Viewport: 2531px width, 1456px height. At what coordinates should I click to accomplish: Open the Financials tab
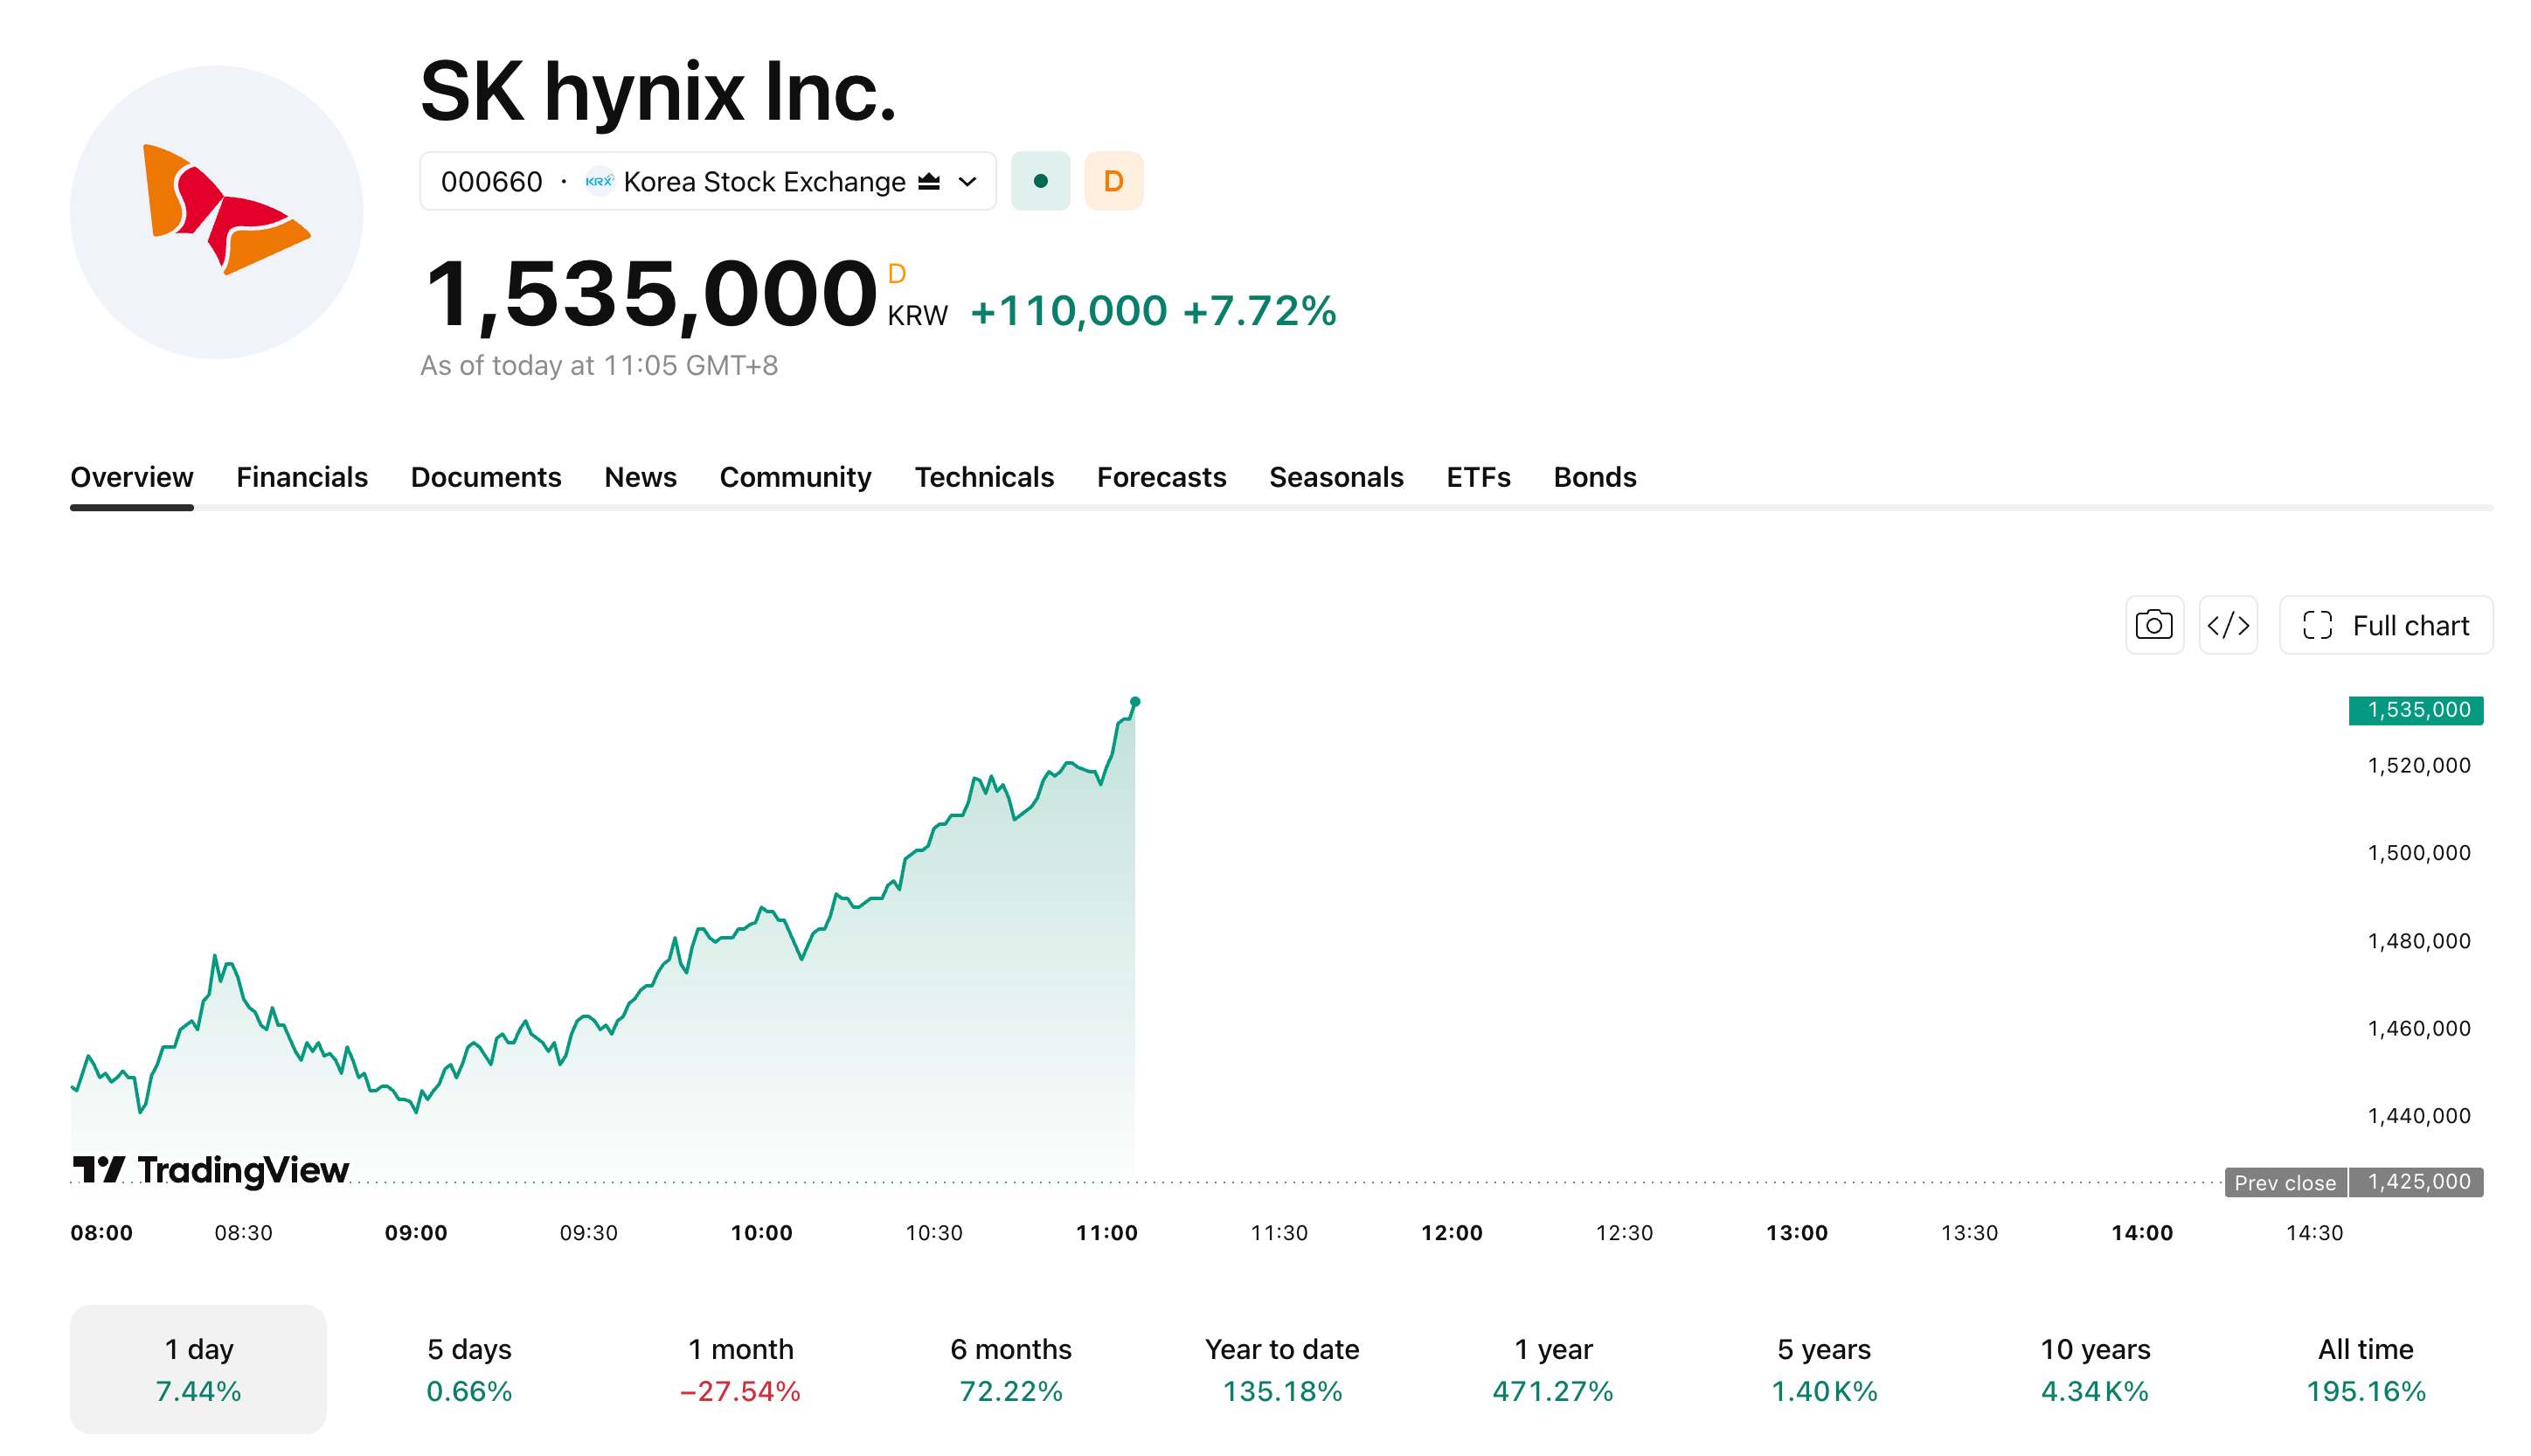point(301,477)
